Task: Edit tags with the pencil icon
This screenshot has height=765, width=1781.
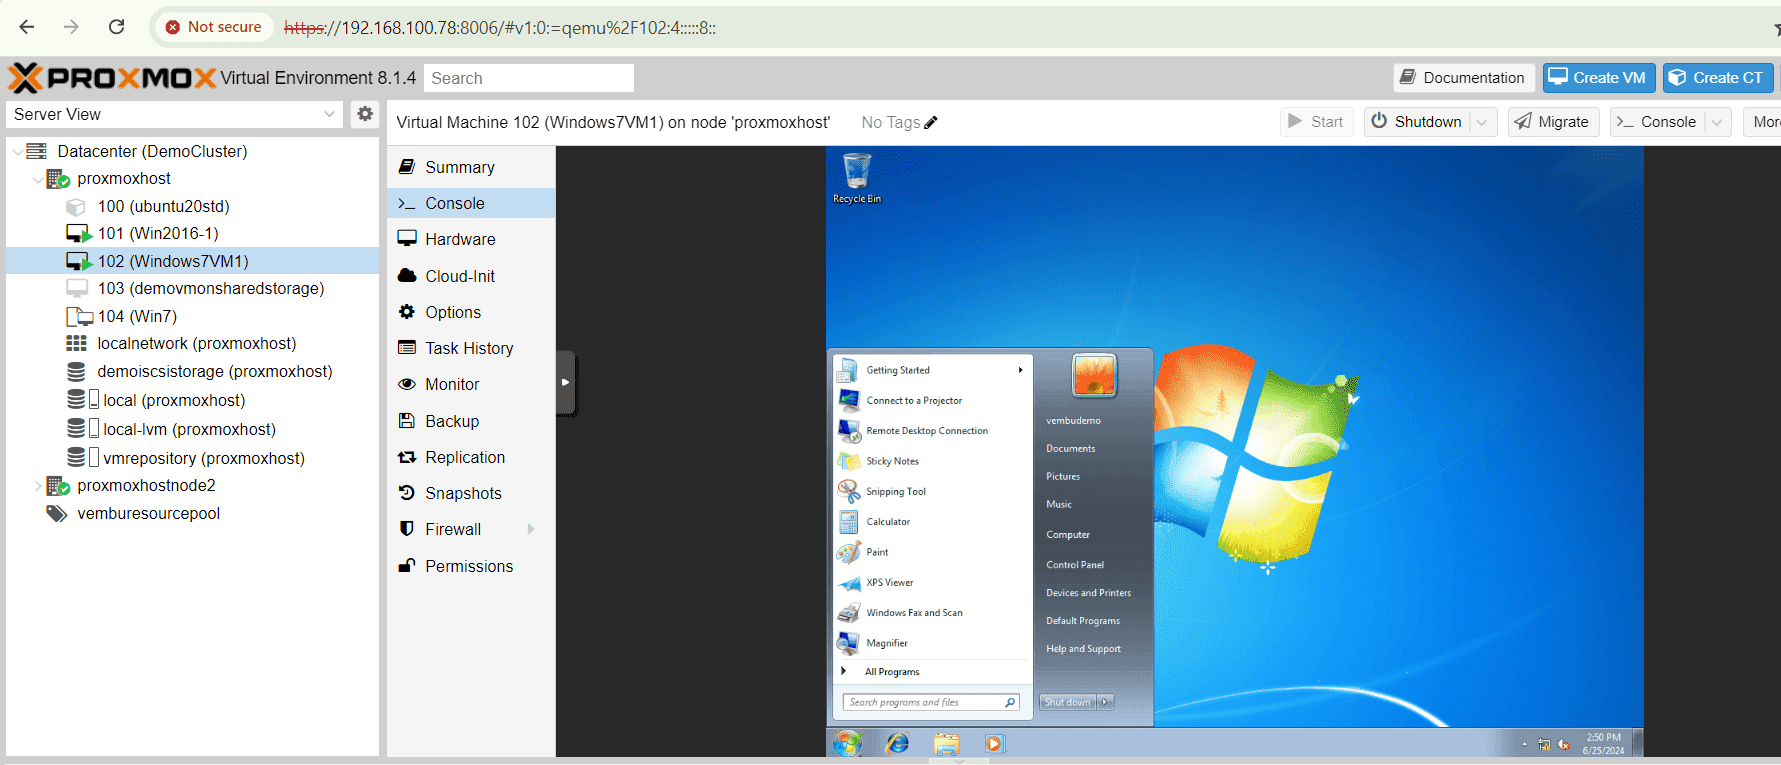Action: (x=931, y=122)
